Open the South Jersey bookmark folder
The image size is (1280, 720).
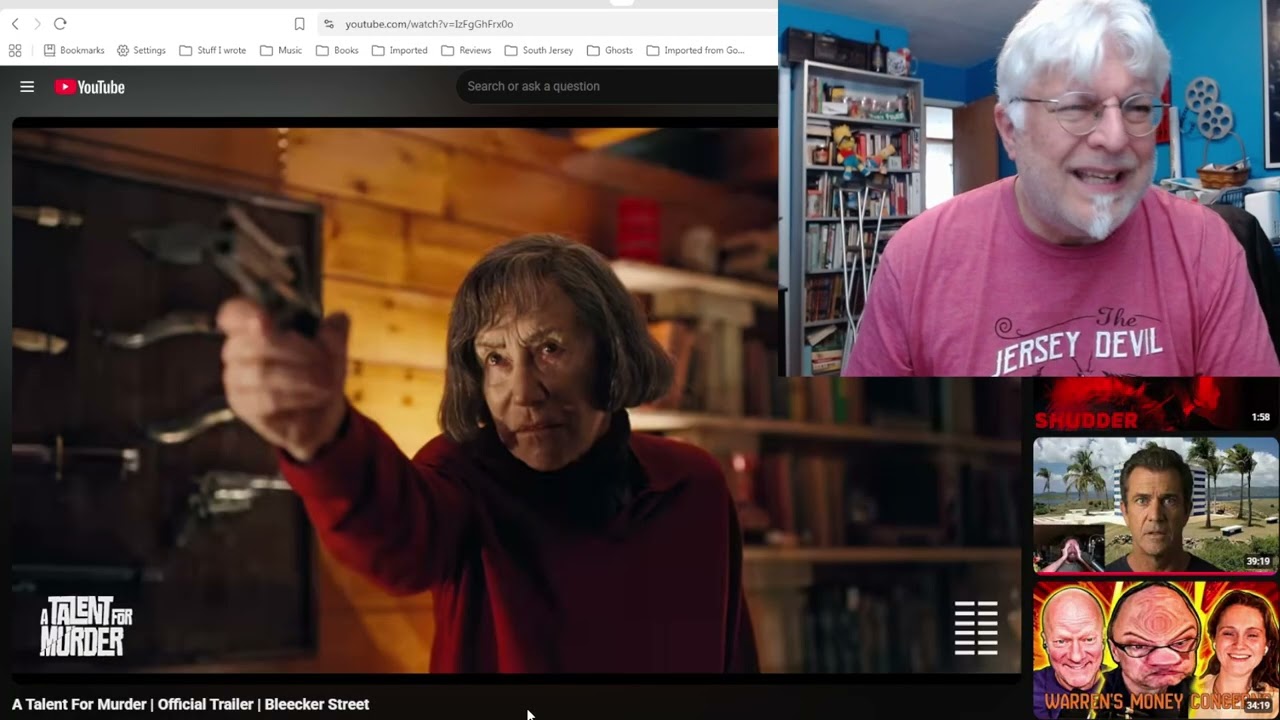(539, 50)
